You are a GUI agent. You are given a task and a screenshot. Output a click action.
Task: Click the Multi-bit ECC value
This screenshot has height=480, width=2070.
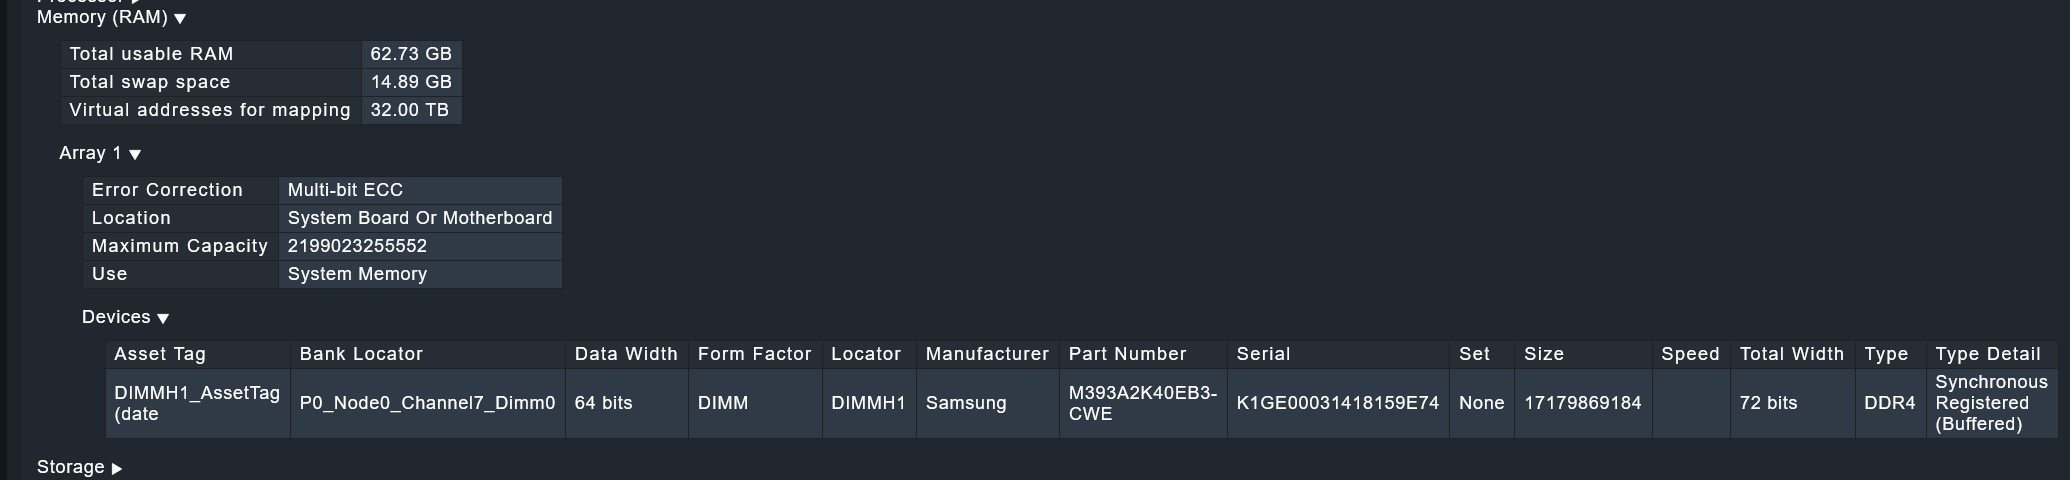(345, 190)
